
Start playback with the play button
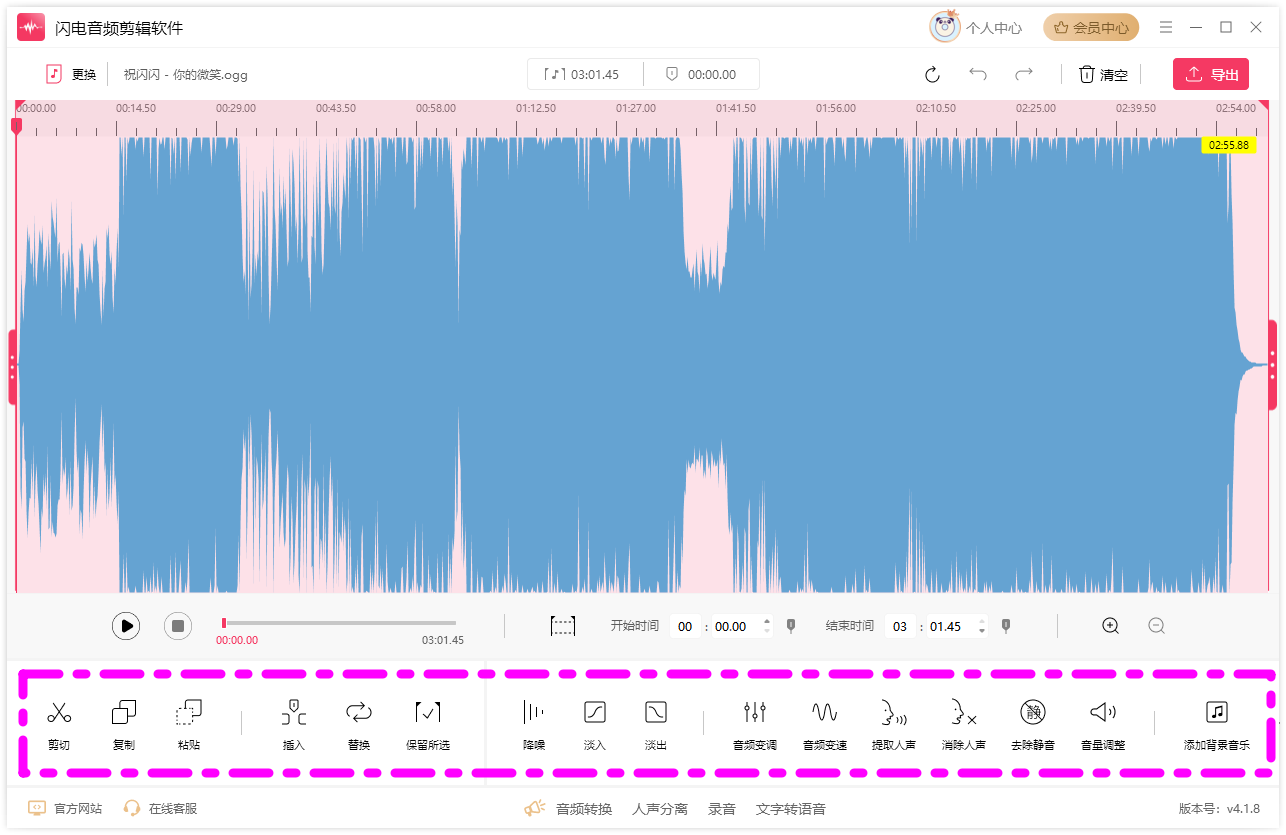tap(126, 626)
